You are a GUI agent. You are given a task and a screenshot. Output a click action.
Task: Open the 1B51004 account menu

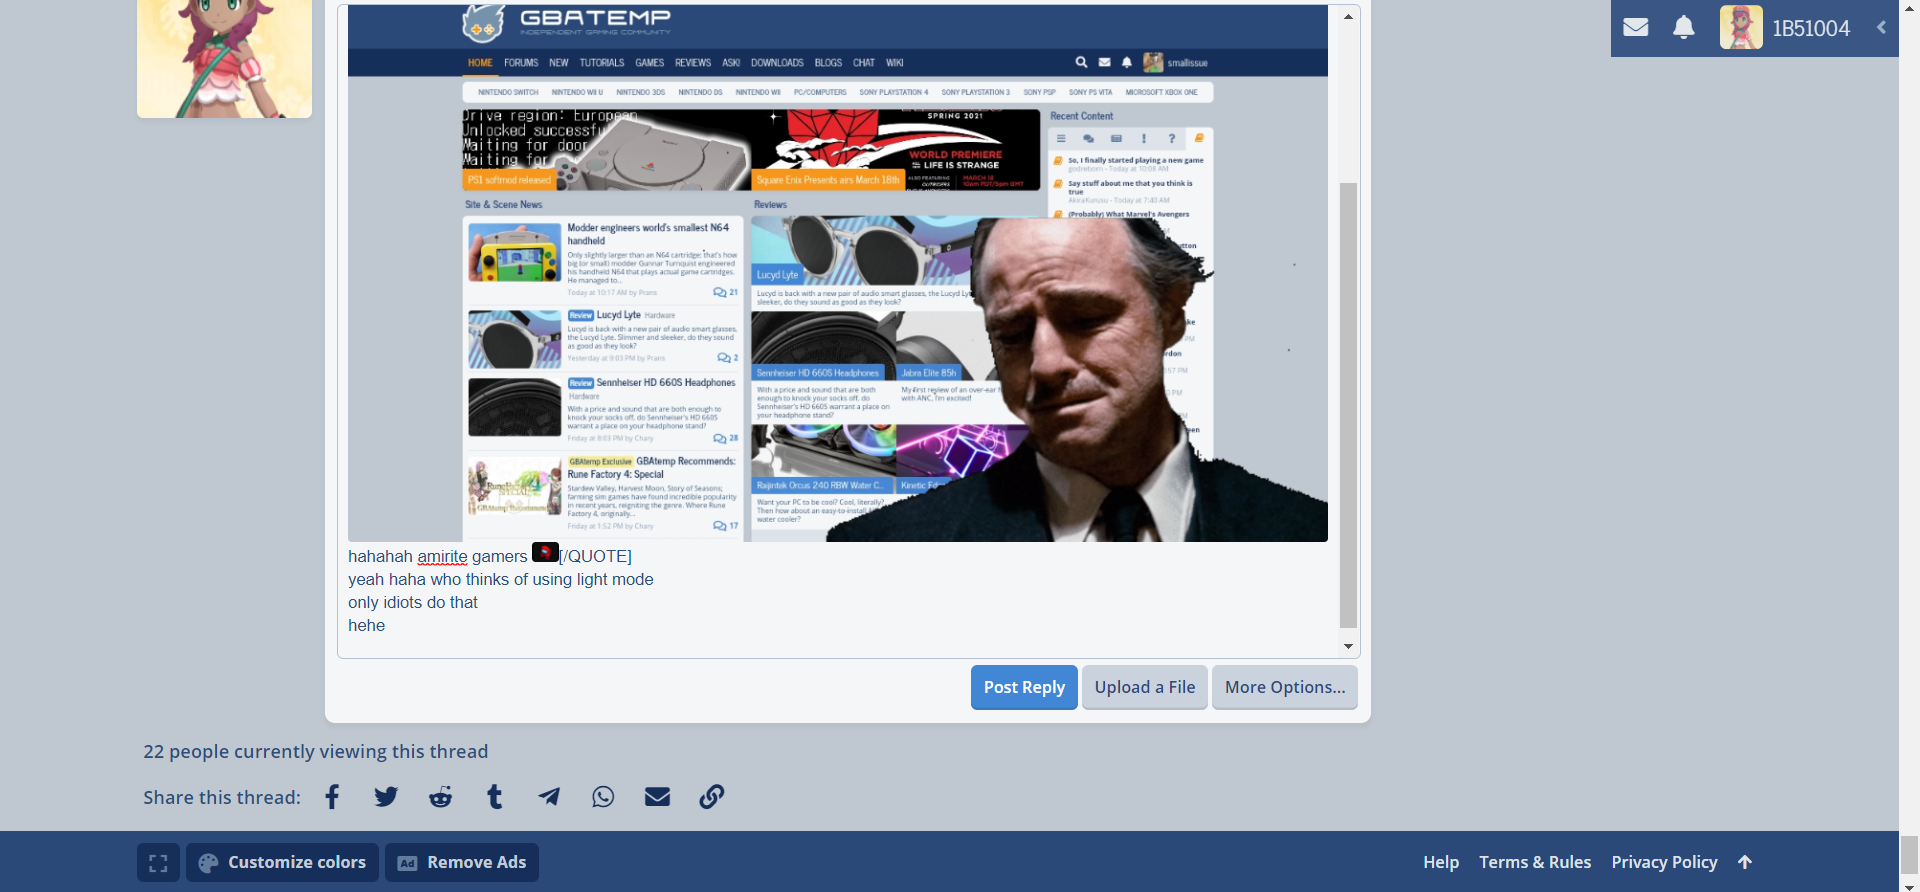click(x=1785, y=27)
